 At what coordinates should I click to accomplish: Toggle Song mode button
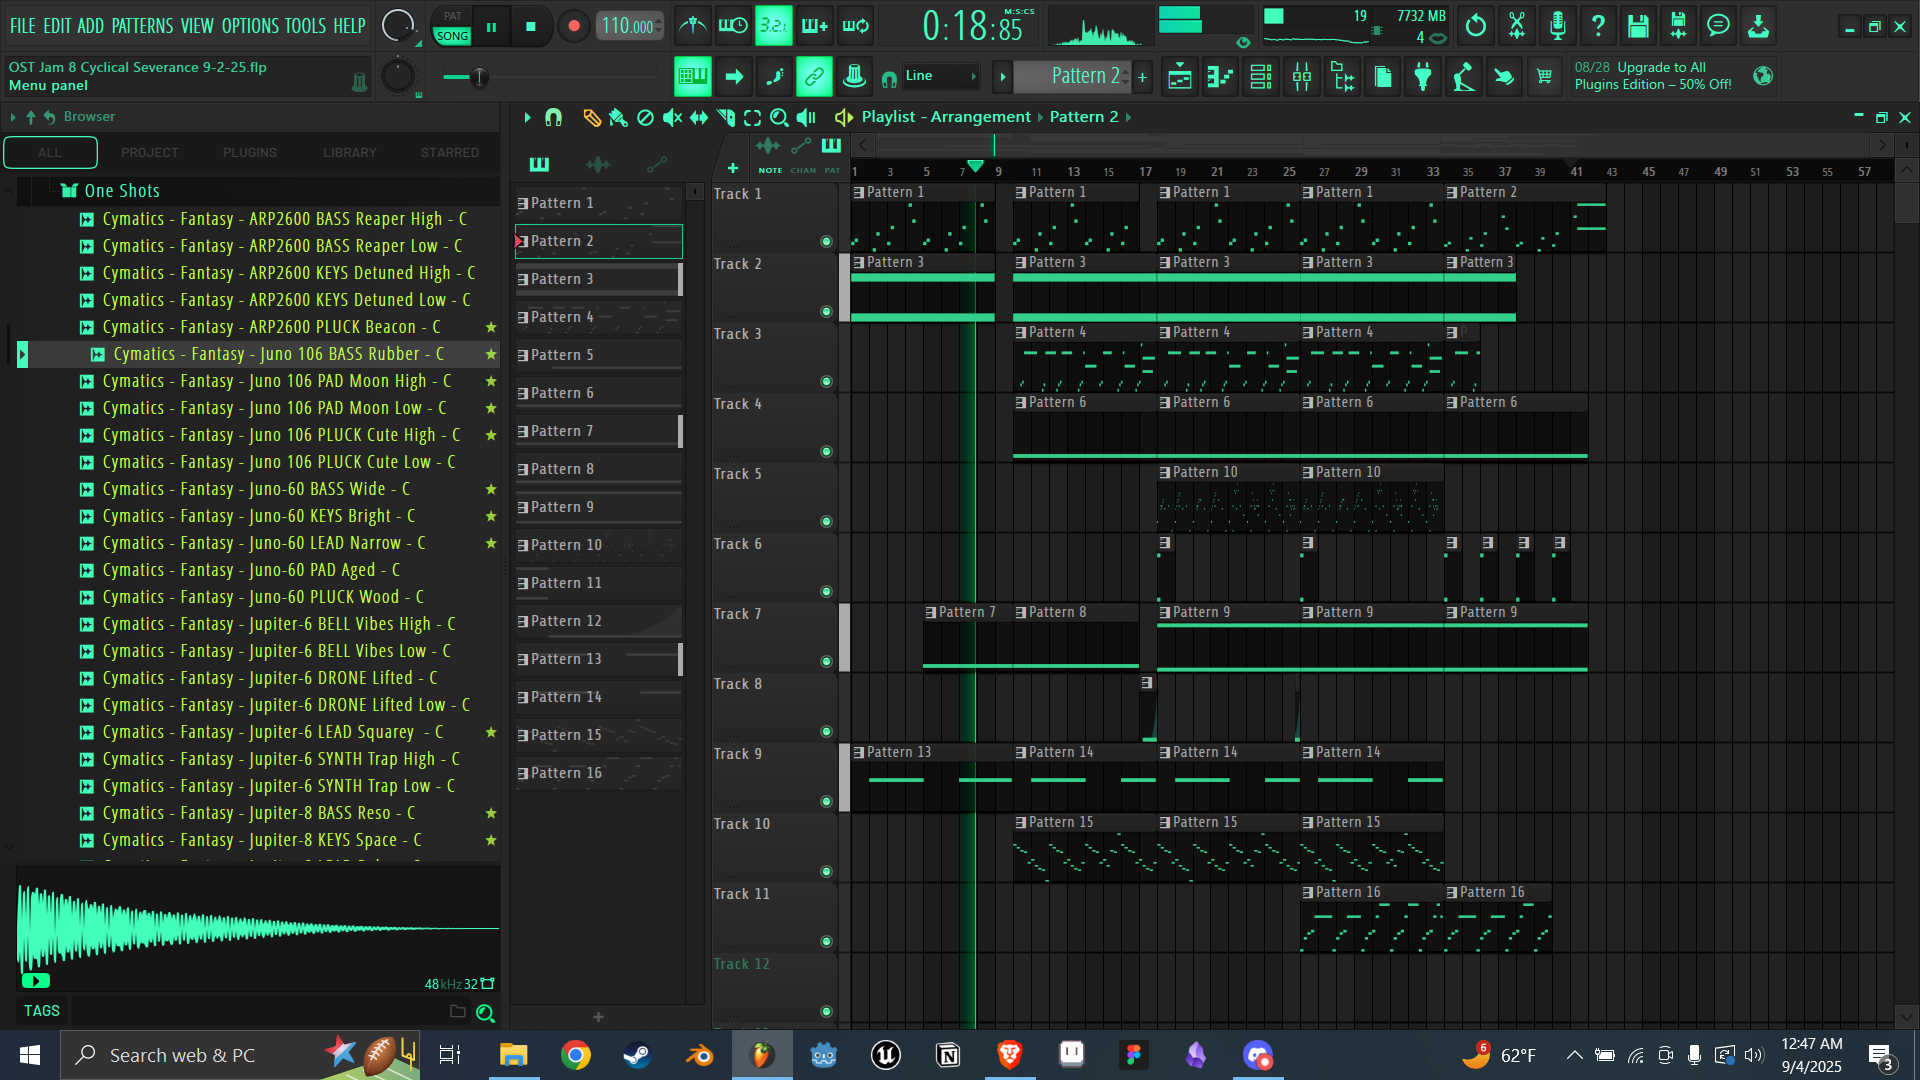pyautogui.click(x=452, y=36)
